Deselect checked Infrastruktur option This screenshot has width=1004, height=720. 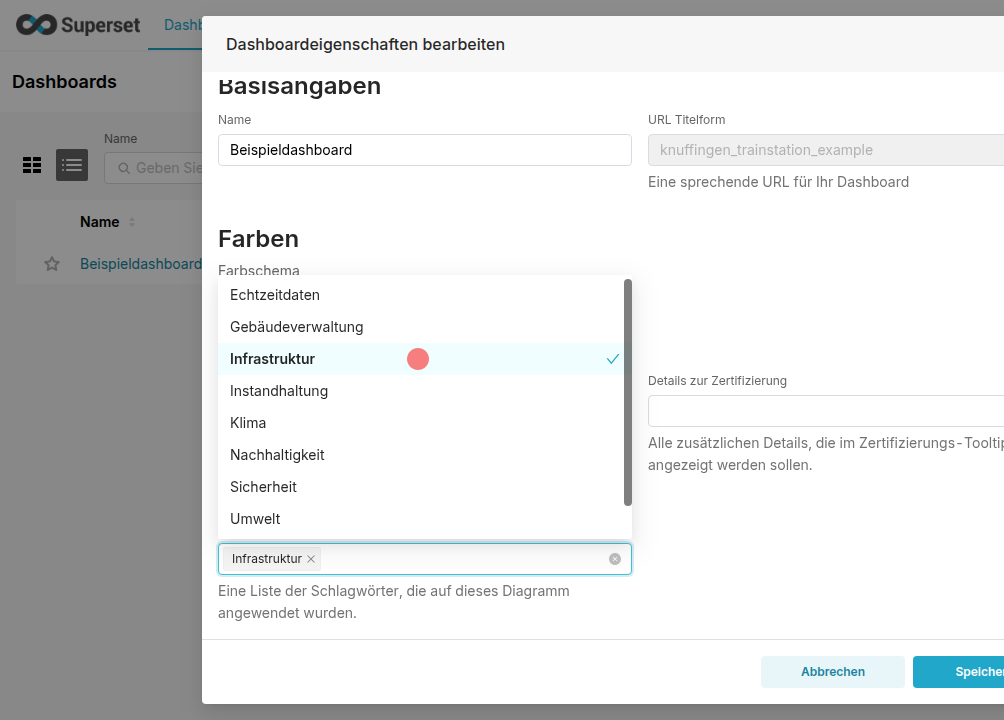tap(420, 359)
